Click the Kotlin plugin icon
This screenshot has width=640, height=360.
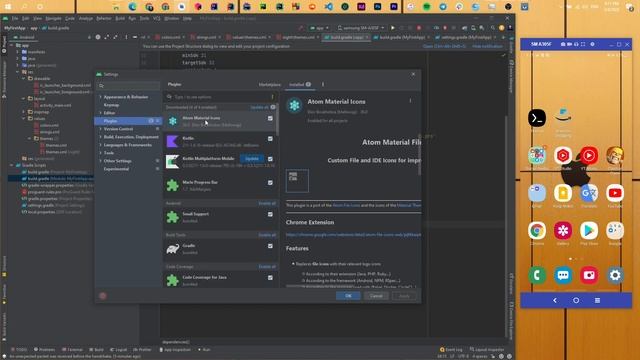pos(172,141)
